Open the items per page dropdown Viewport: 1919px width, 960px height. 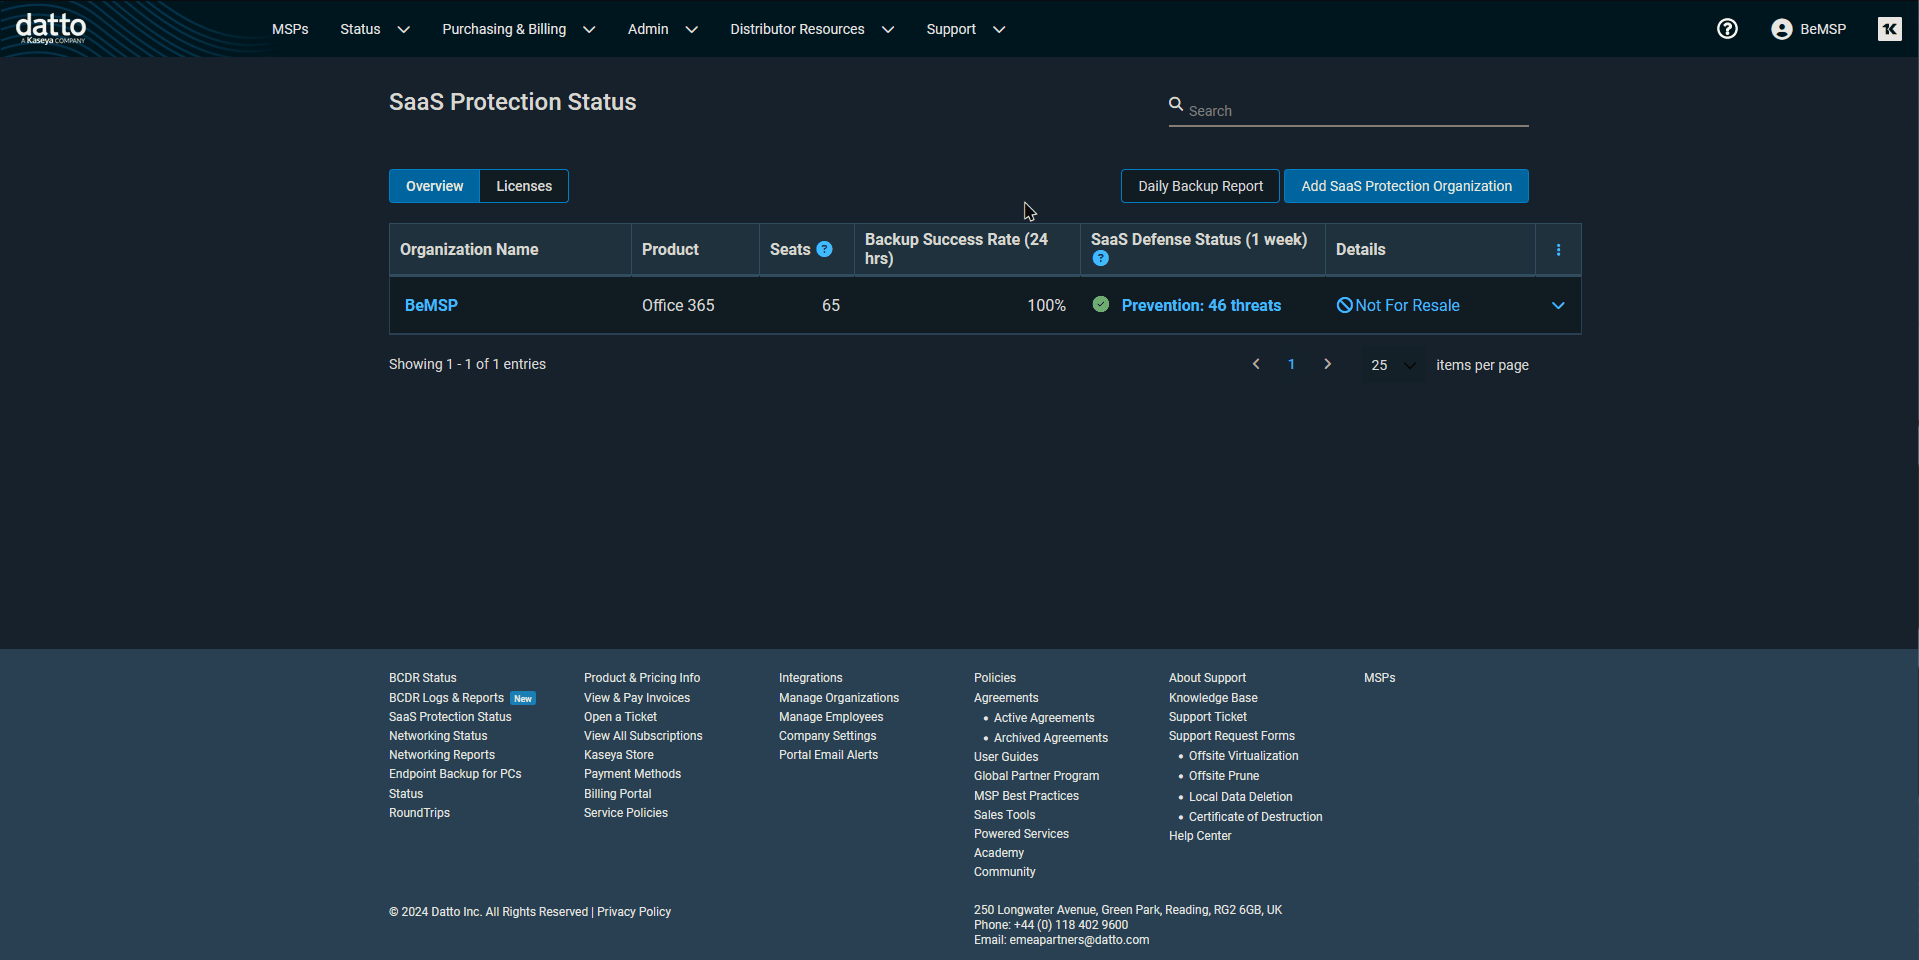(x=1393, y=365)
